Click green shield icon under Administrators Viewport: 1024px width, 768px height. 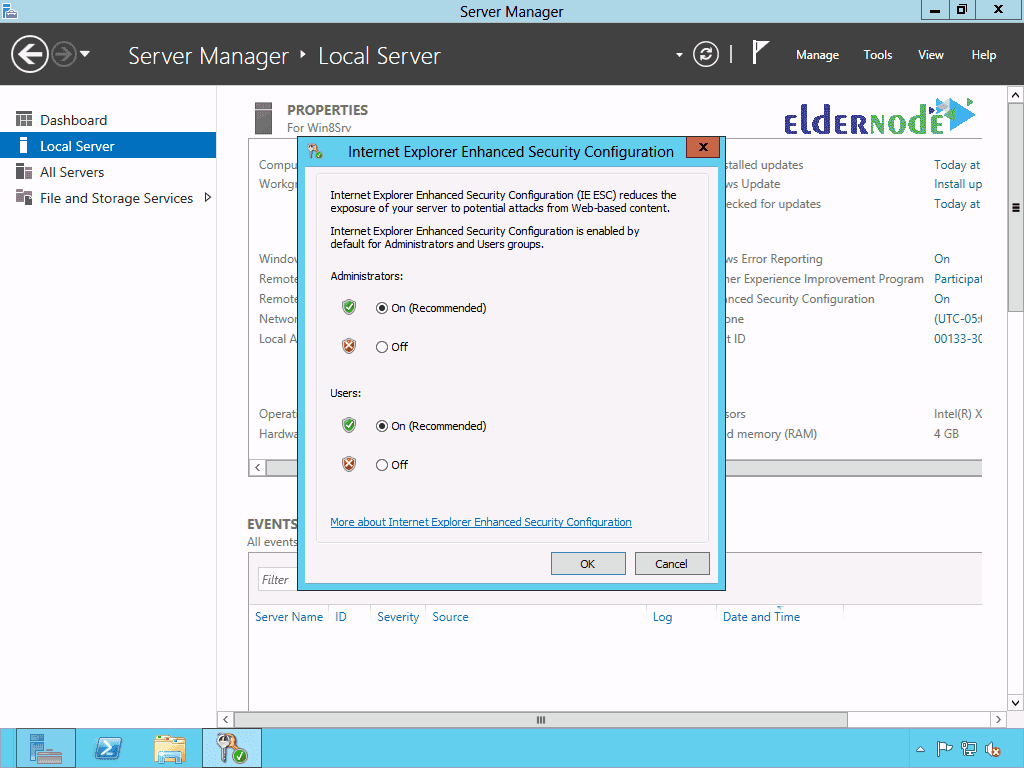click(349, 307)
